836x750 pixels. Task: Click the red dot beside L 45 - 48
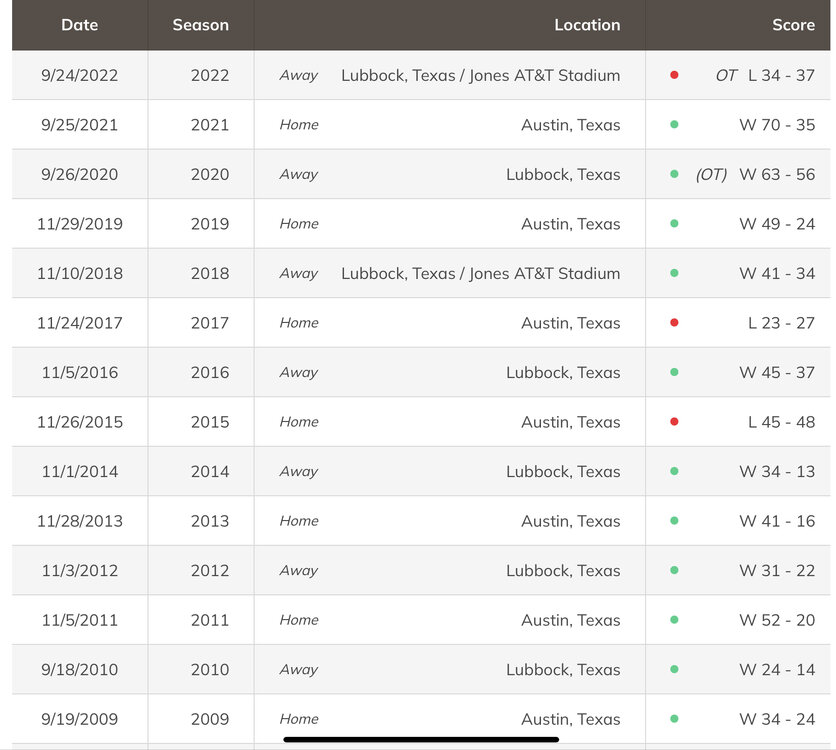pos(674,422)
